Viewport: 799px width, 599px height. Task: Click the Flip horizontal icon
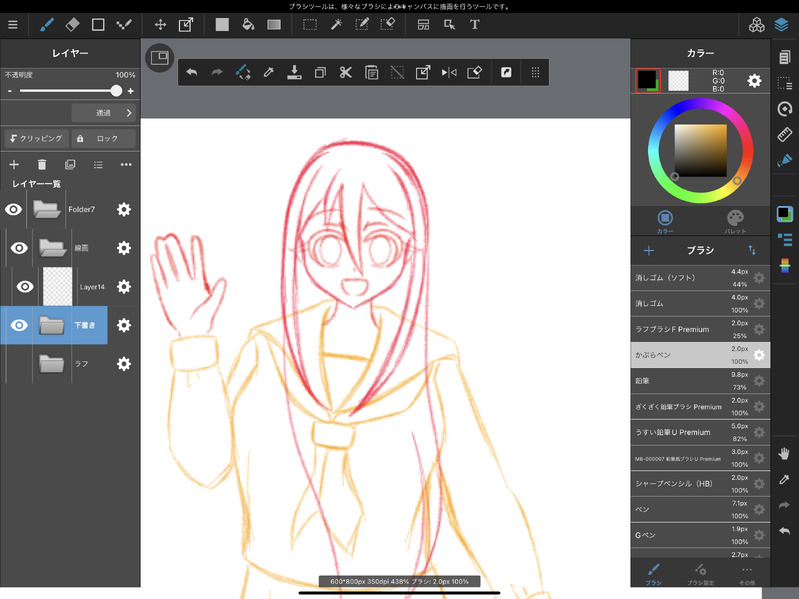point(449,72)
